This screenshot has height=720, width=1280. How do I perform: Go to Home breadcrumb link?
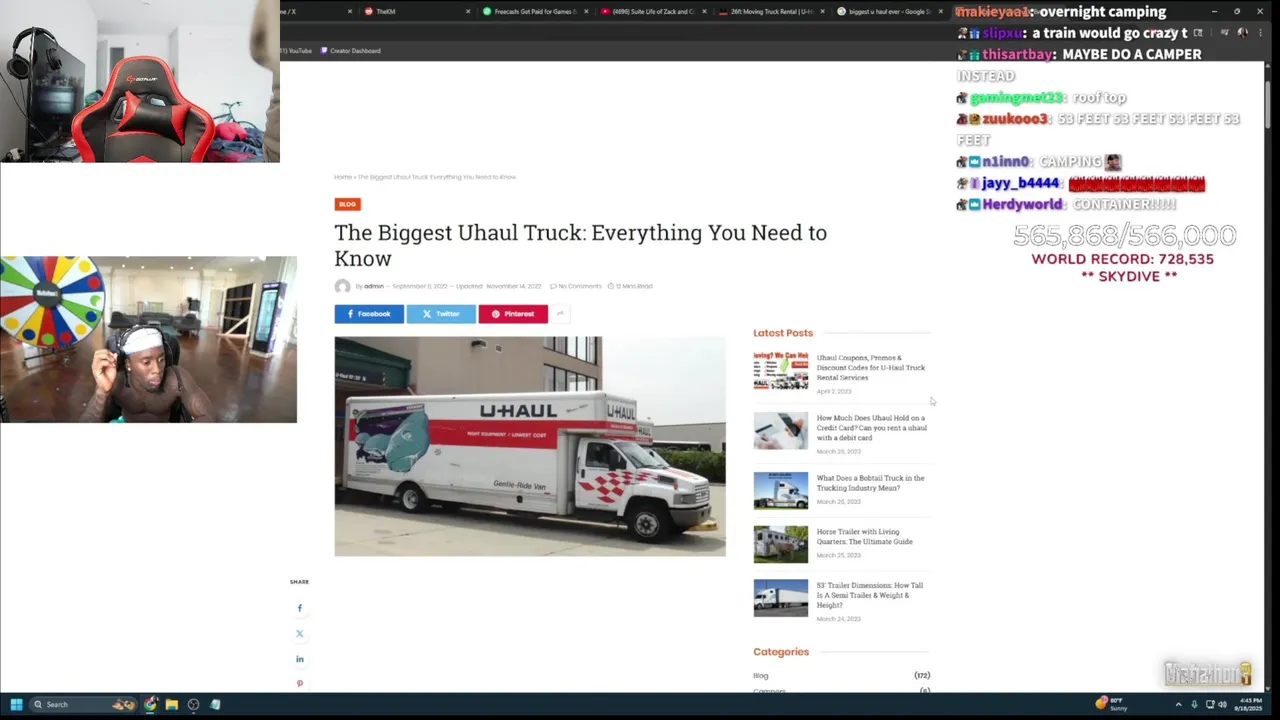tap(342, 177)
